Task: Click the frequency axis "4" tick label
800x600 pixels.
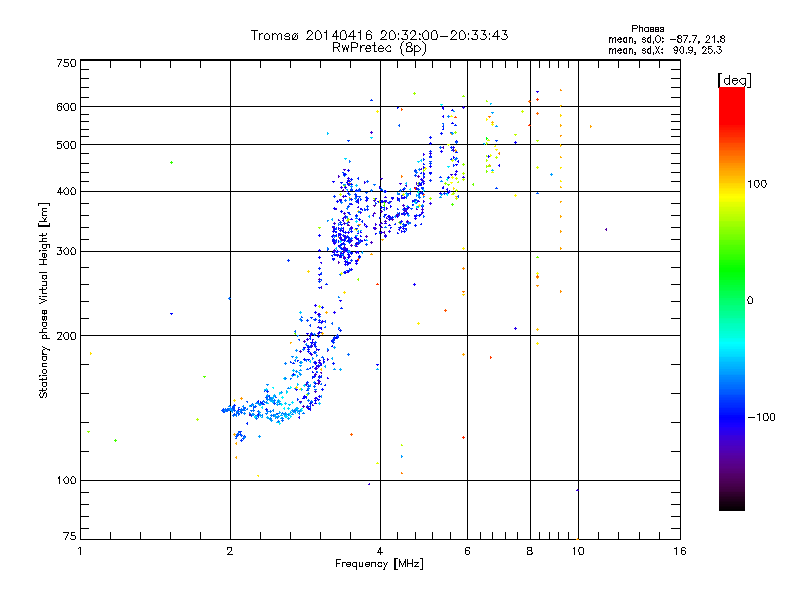Action: (380, 551)
